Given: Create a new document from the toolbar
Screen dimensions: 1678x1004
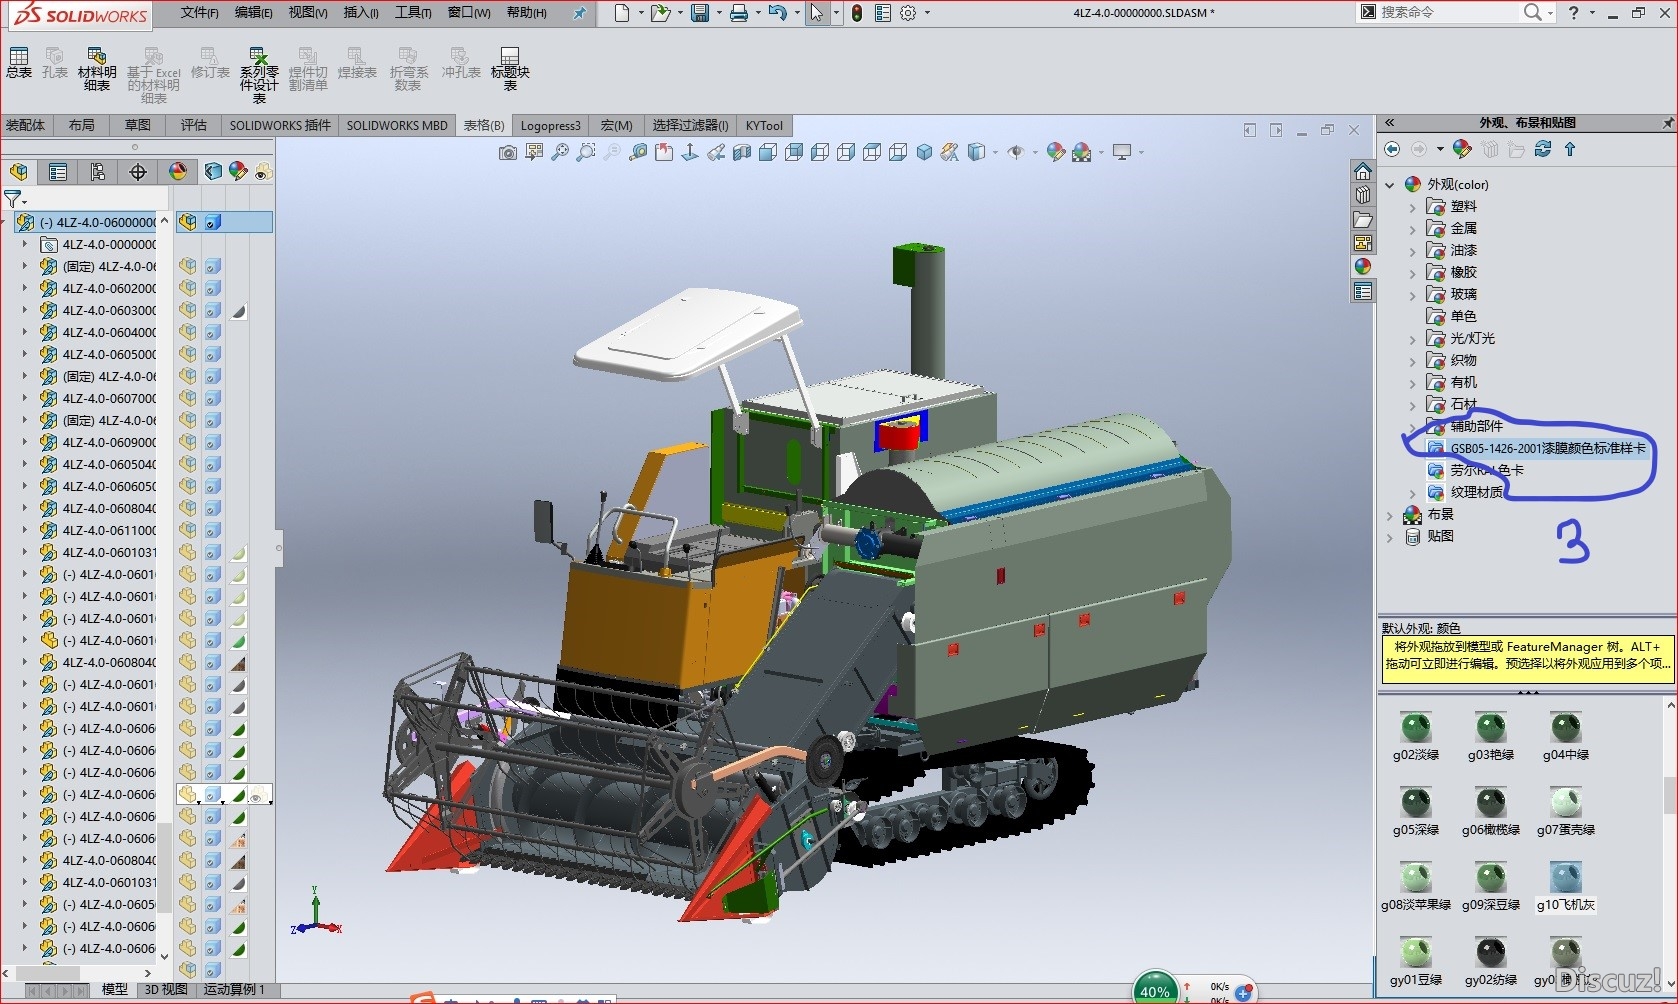Looking at the screenshot, I should tap(622, 13).
